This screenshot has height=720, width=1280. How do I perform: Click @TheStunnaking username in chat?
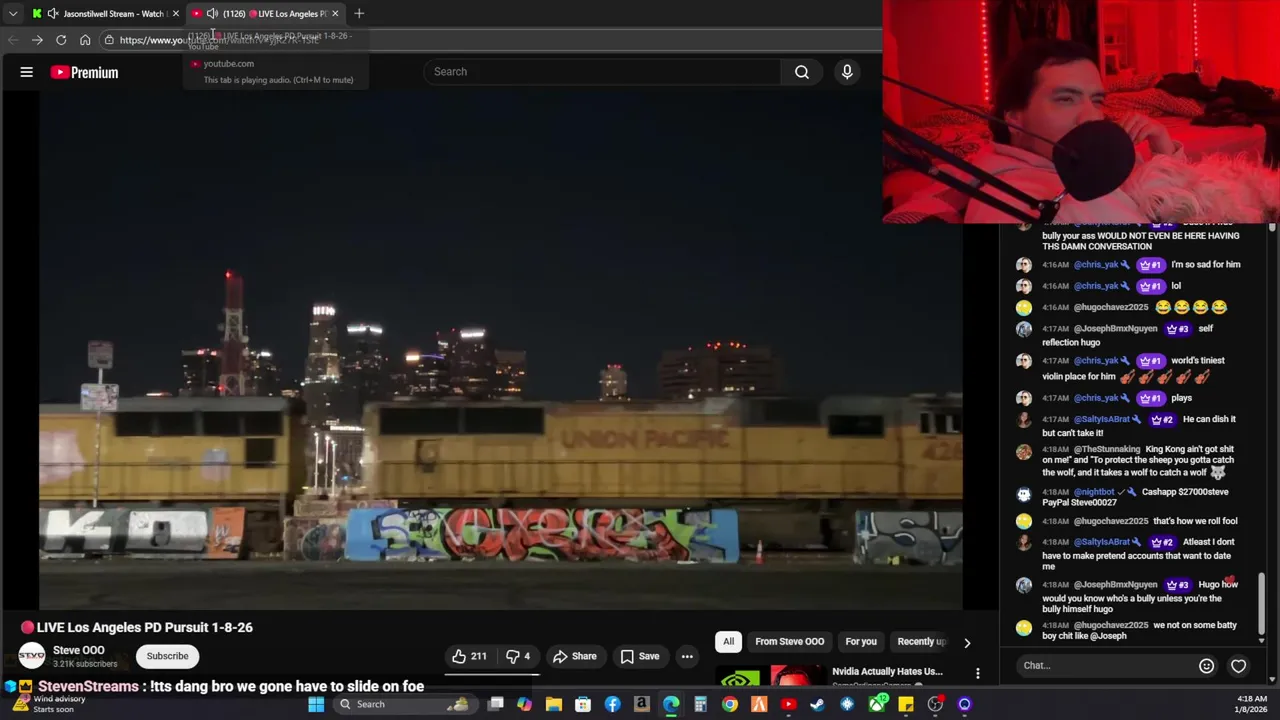[1107, 450]
